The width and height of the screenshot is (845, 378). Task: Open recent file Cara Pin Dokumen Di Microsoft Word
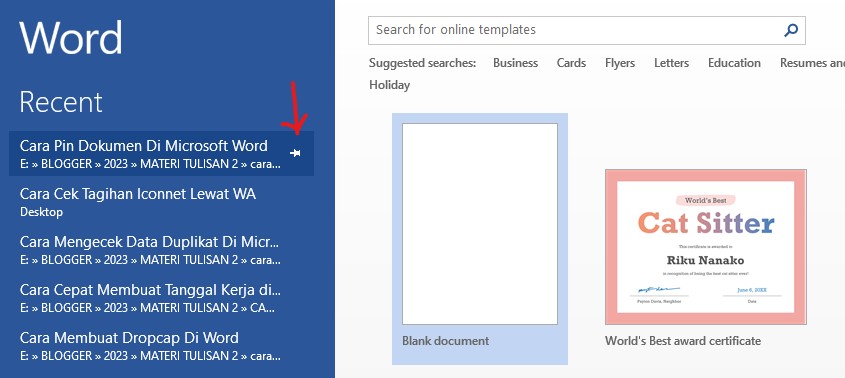click(162, 153)
